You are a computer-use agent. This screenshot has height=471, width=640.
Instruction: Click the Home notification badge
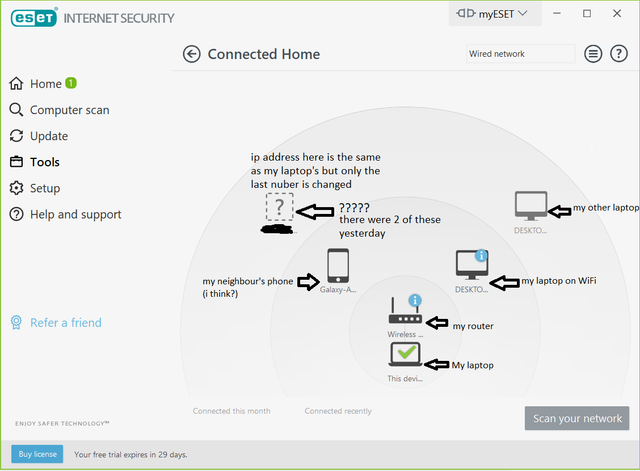pyautogui.click(x=71, y=83)
